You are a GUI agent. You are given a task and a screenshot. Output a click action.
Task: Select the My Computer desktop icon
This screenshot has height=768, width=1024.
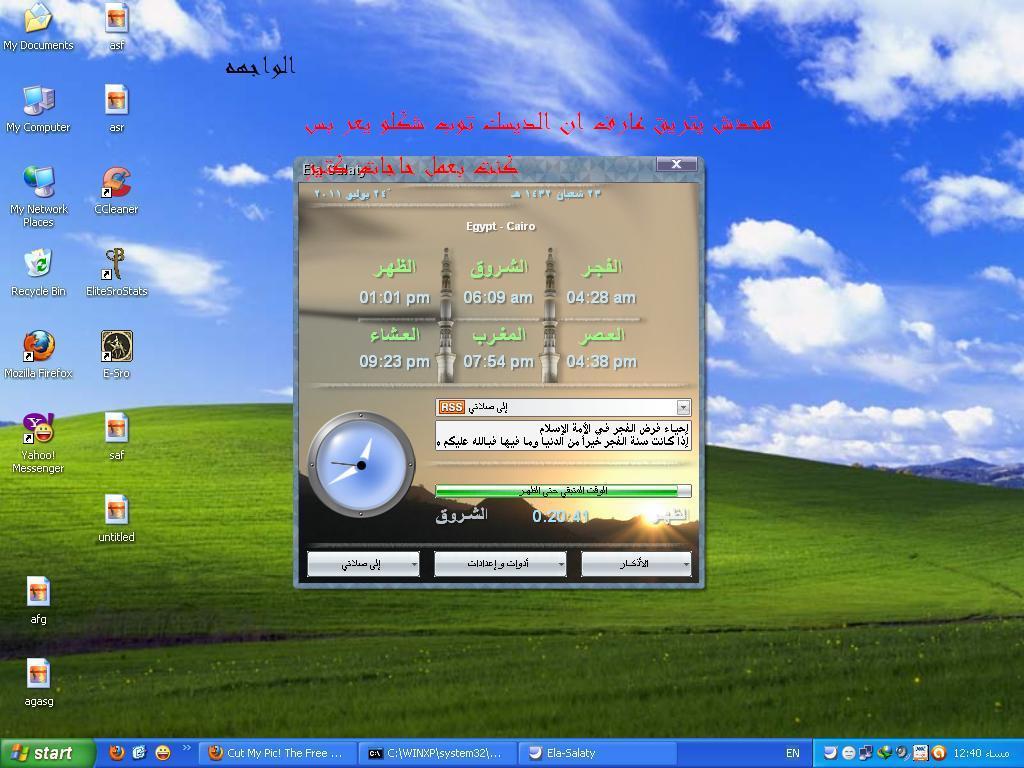[x=39, y=108]
